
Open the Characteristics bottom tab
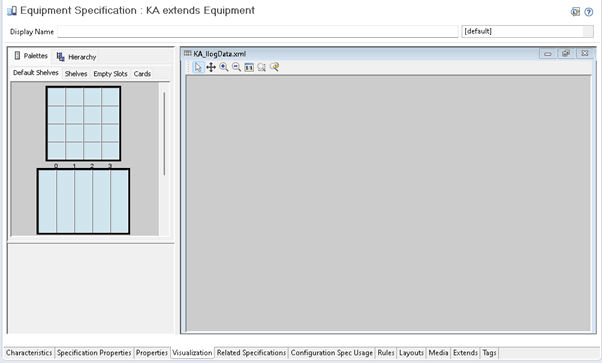coord(29,353)
